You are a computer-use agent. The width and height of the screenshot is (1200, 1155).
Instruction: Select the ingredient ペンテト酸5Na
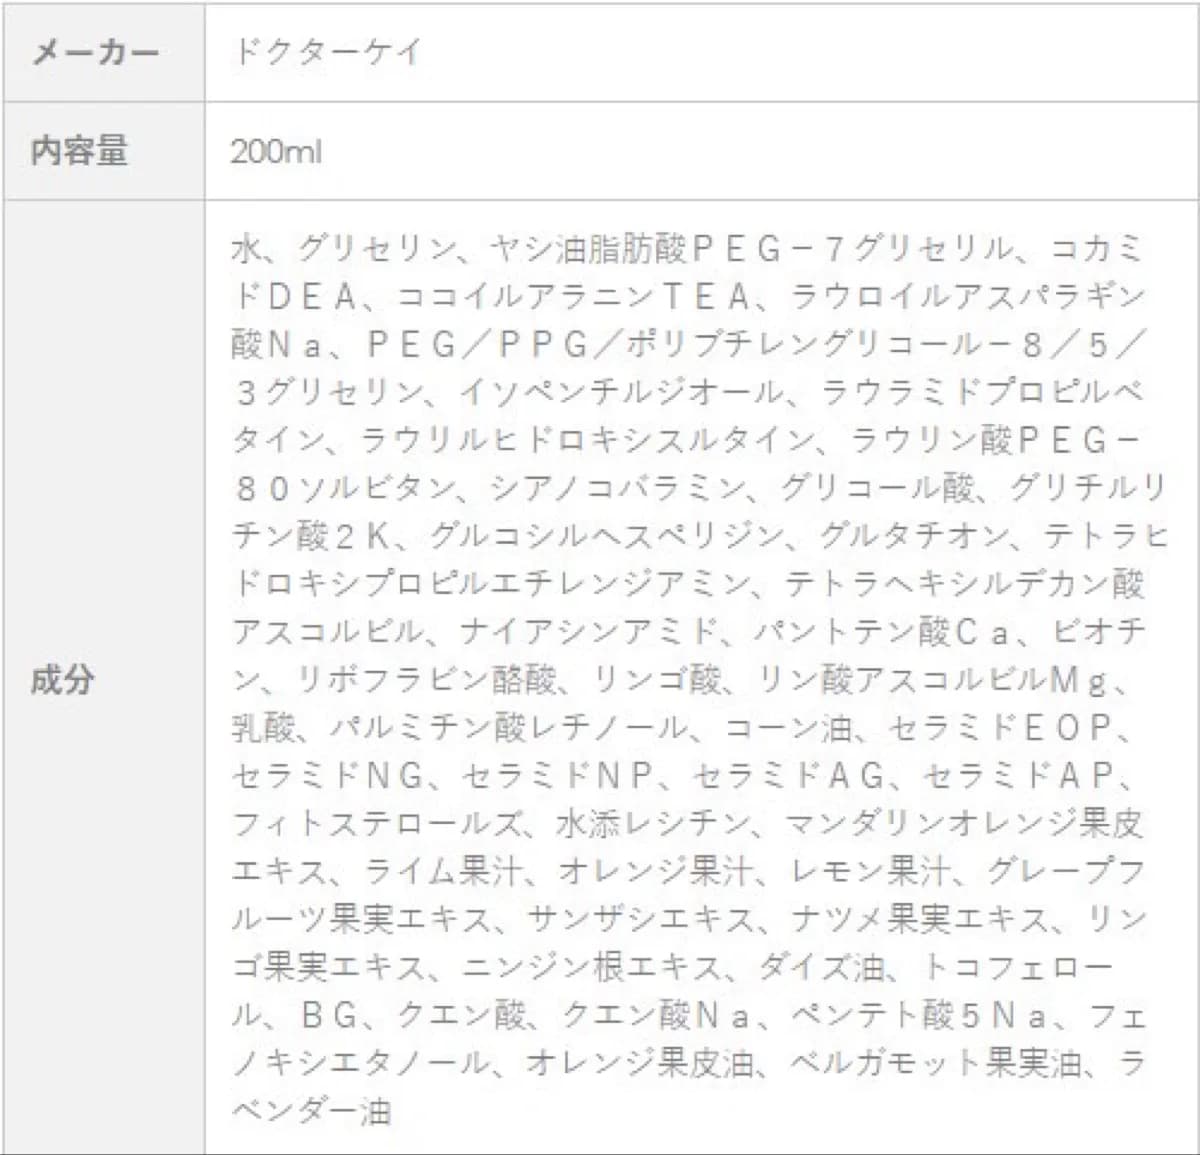[918, 1016]
